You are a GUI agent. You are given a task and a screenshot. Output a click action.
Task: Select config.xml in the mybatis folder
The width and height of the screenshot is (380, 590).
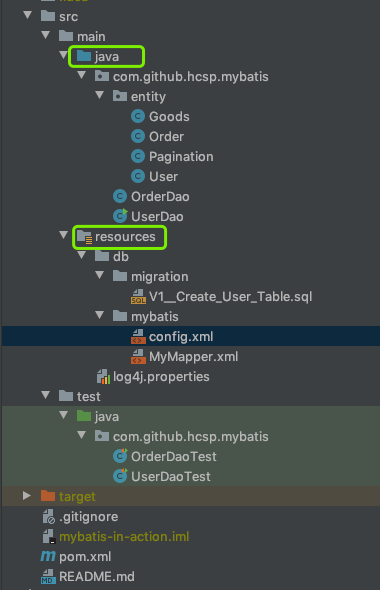coord(181,336)
